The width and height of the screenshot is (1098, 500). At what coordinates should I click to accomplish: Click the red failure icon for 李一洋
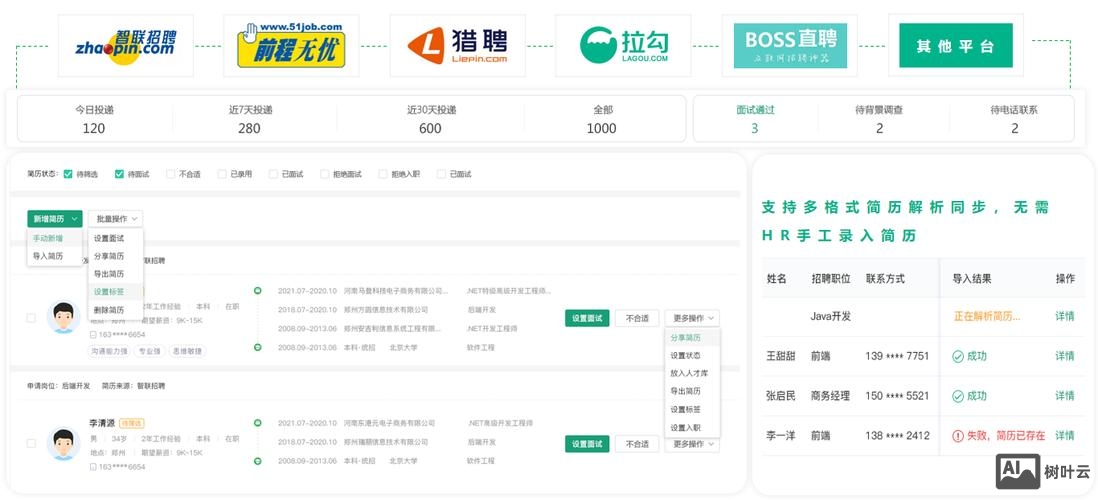tap(958, 436)
